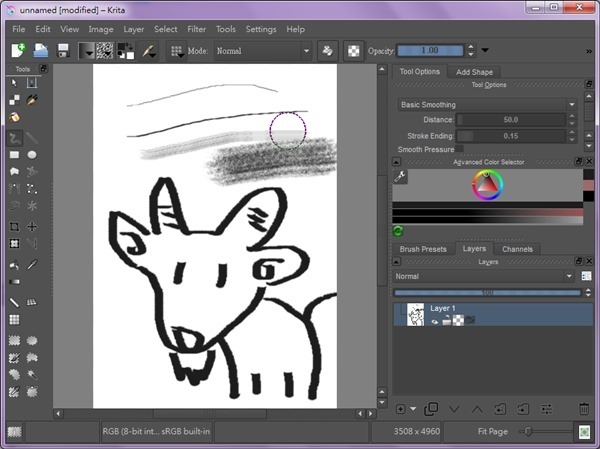This screenshot has width=600, height=449.
Task: Toggle visibility eye of Layer 1
Action: [435, 321]
